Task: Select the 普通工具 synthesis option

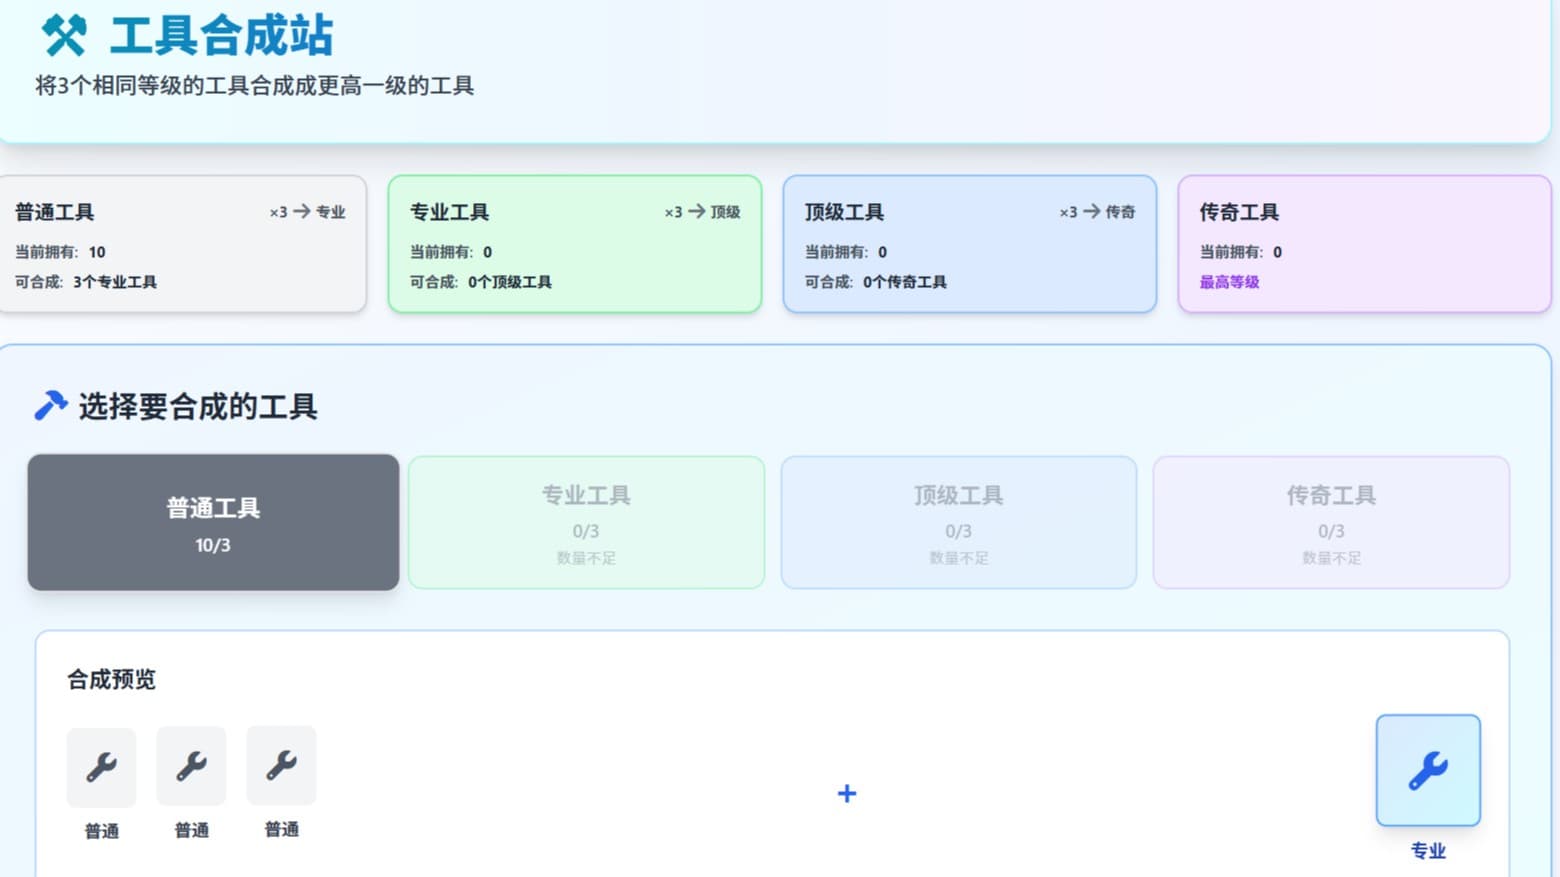Action: pos(212,521)
